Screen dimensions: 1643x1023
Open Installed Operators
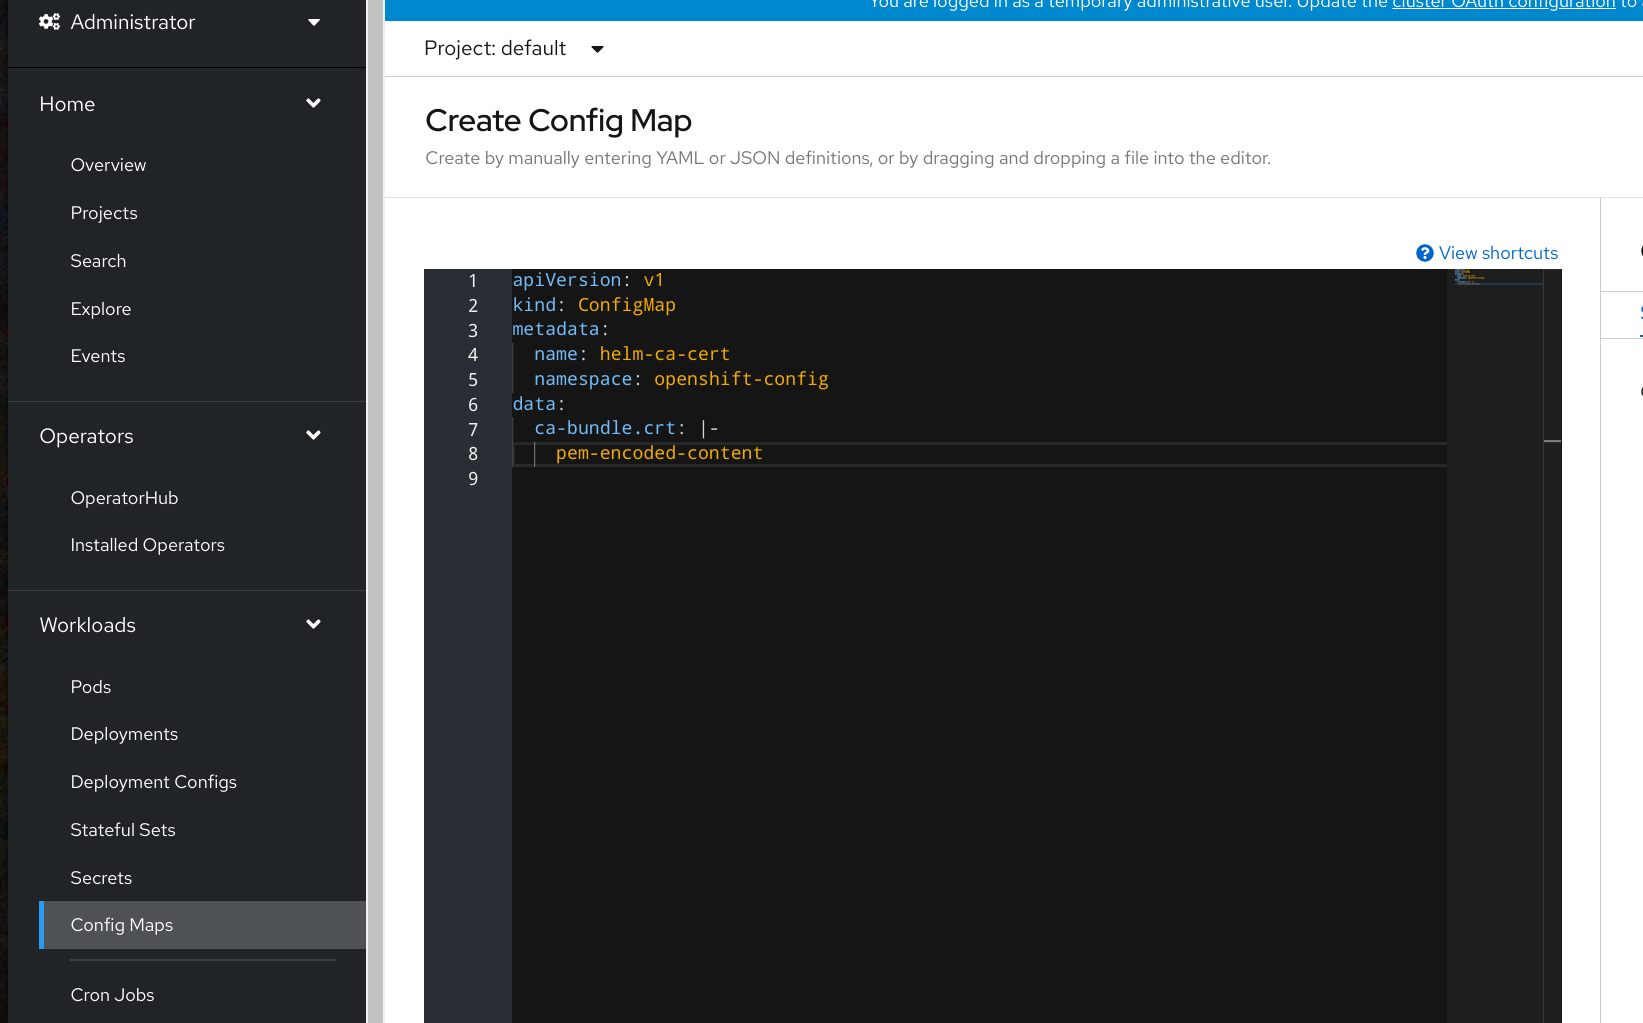pyautogui.click(x=147, y=545)
